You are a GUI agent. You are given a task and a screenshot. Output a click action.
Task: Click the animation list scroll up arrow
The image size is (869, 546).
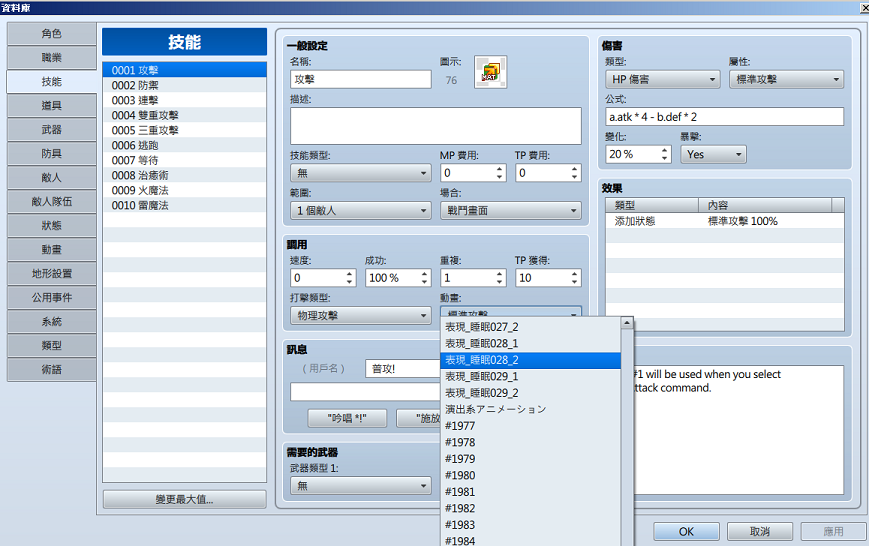[627, 323]
